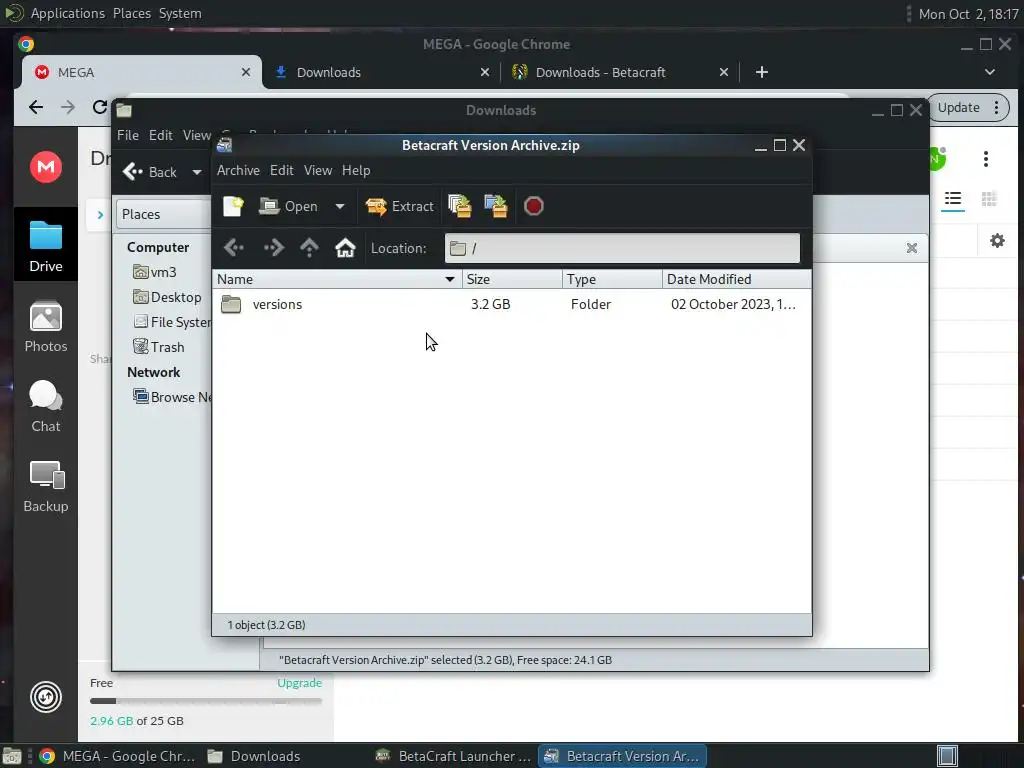The width and height of the screenshot is (1024, 768).
Task: Open Drive in MEGA sidebar
Action: pyautogui.click(x=46, y=246)
